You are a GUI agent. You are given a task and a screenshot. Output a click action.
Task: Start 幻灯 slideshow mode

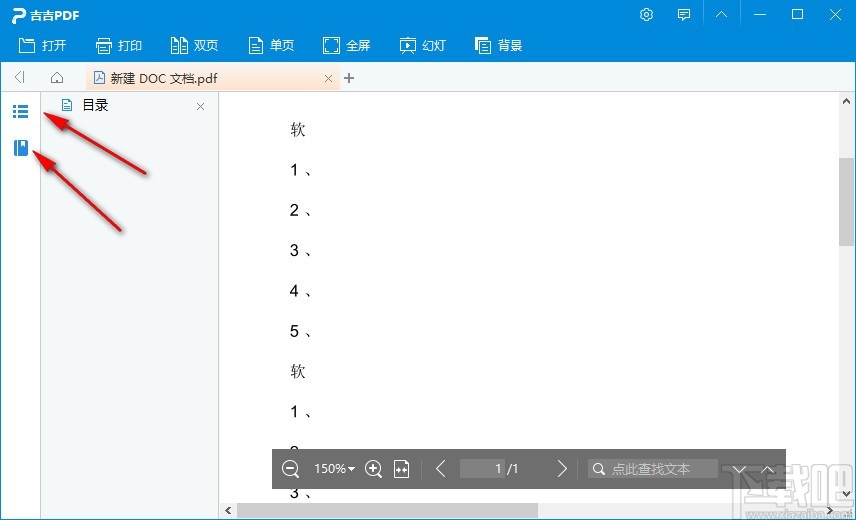[x=423, y=45]
